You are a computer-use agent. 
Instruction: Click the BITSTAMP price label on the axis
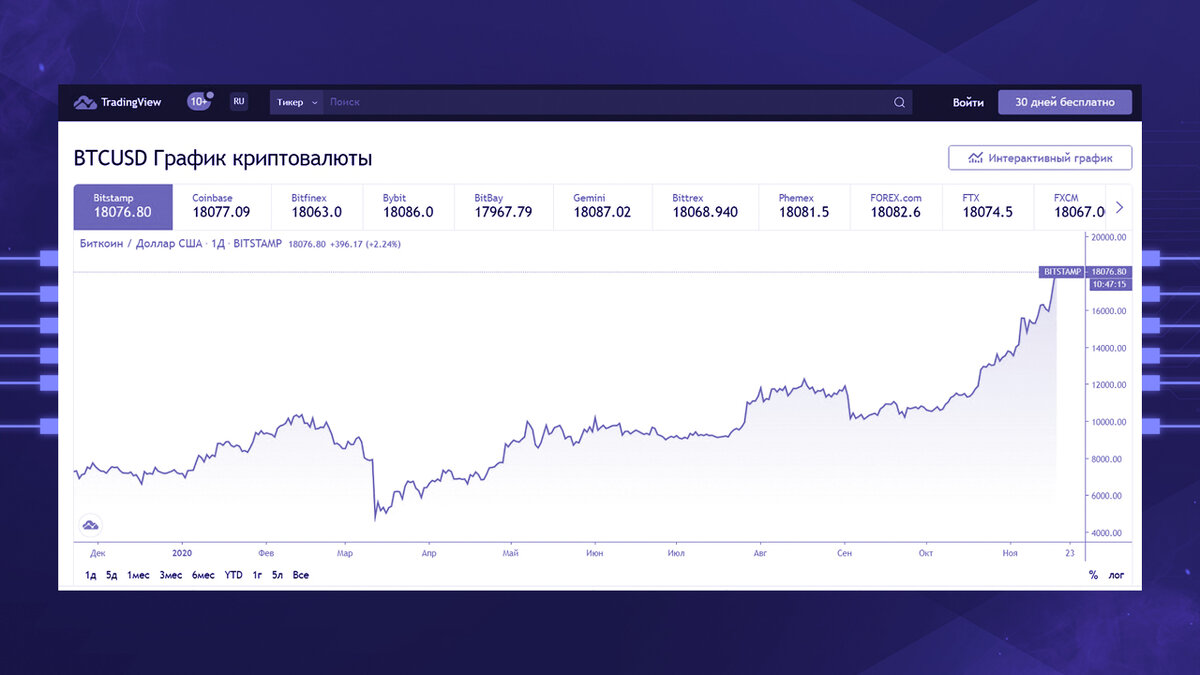coord(1063,271)
